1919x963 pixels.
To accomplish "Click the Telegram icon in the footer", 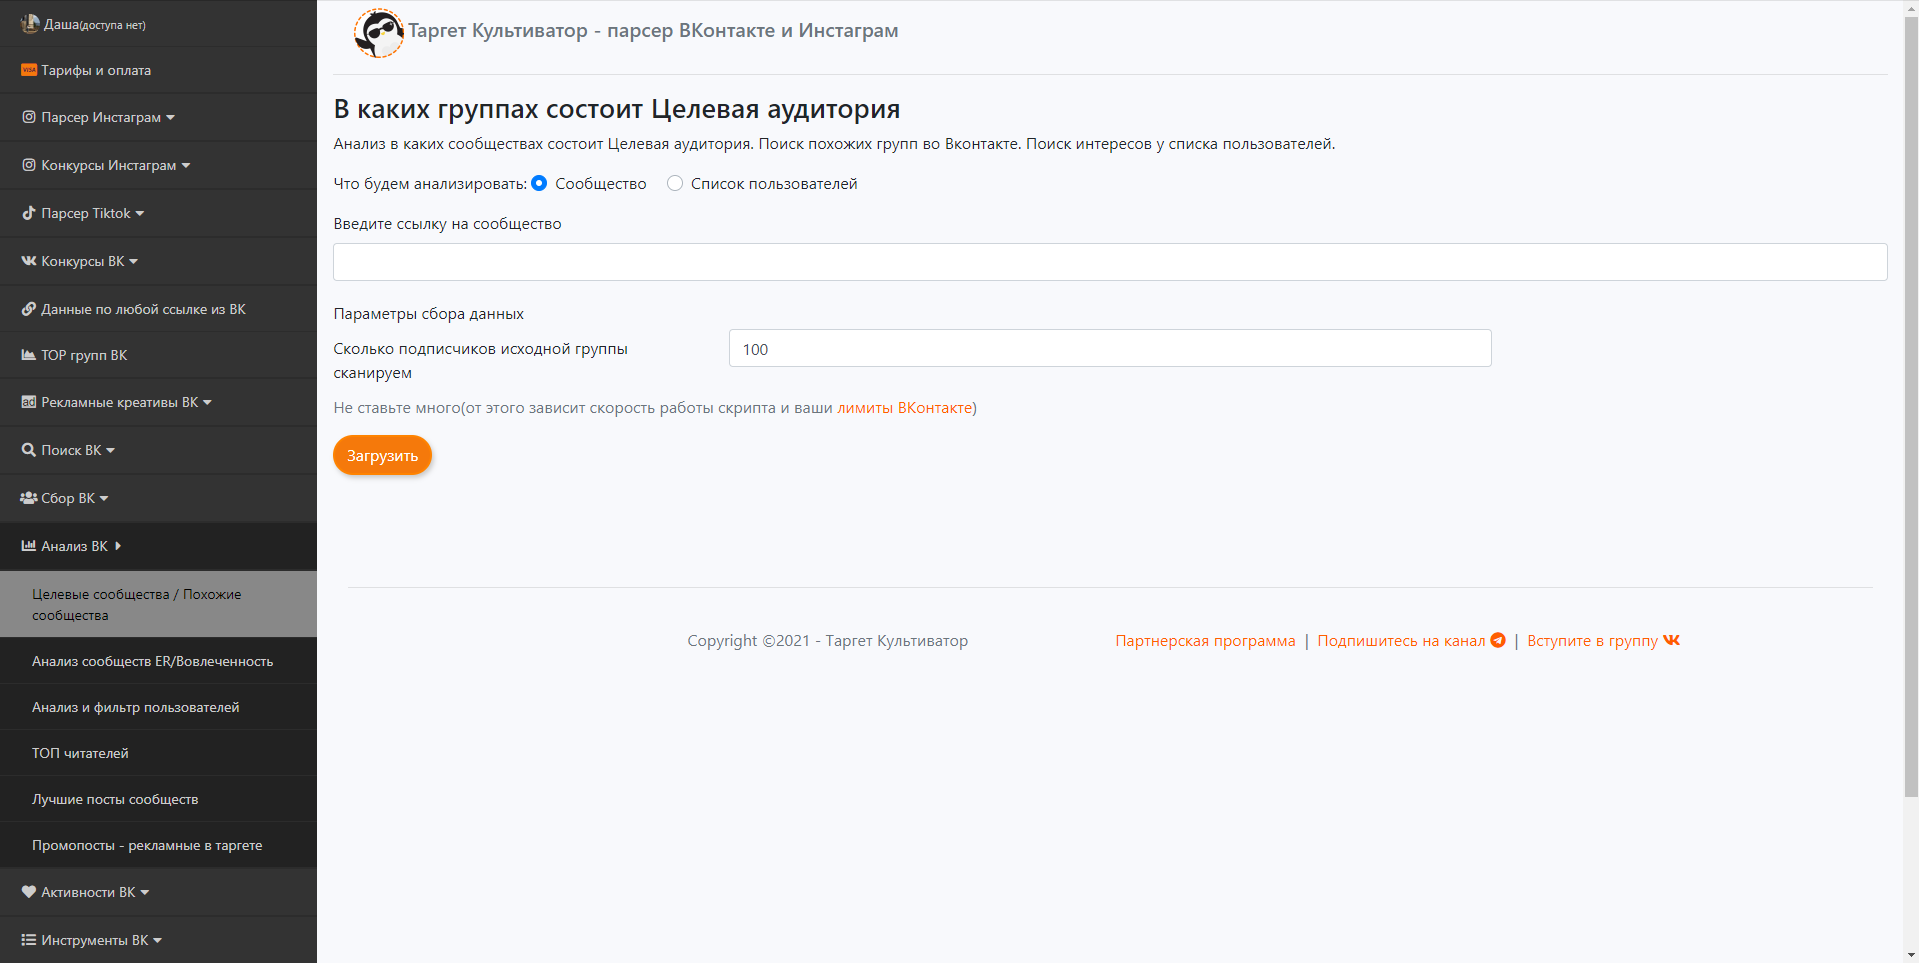I will pyautogui.click(x=1498, y=640).
